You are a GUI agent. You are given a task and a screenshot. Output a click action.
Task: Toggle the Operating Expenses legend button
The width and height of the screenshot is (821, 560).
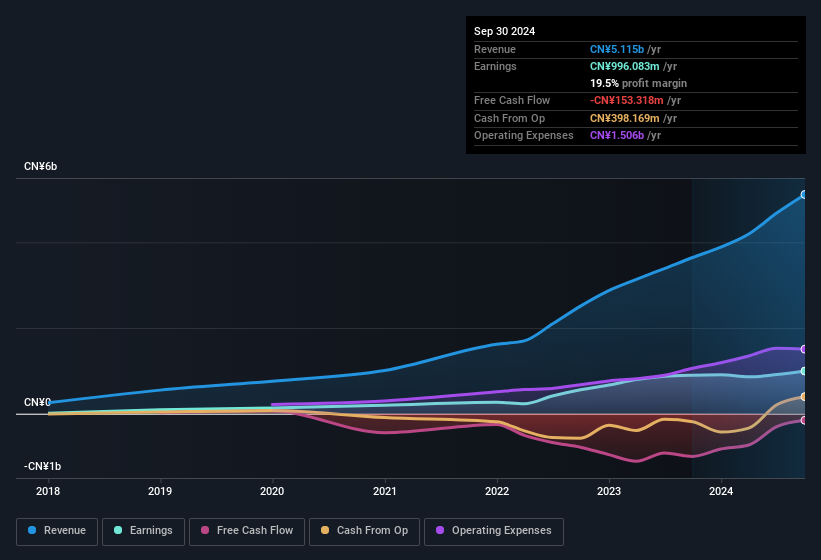(493, 531)
